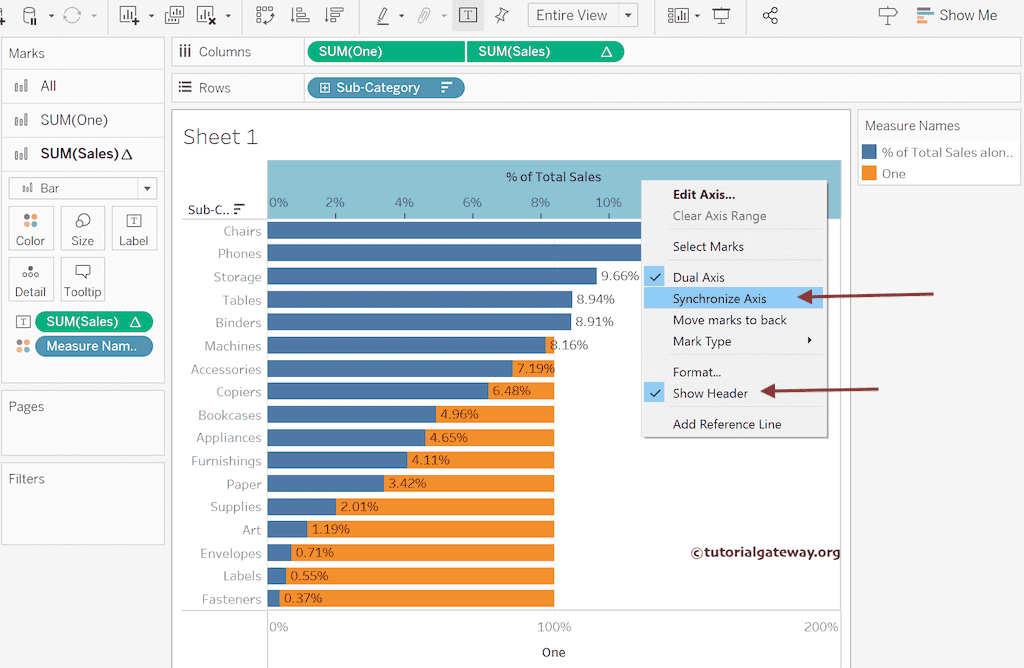
Task: Open the Bar mark type dropdown
Action: 83,188
